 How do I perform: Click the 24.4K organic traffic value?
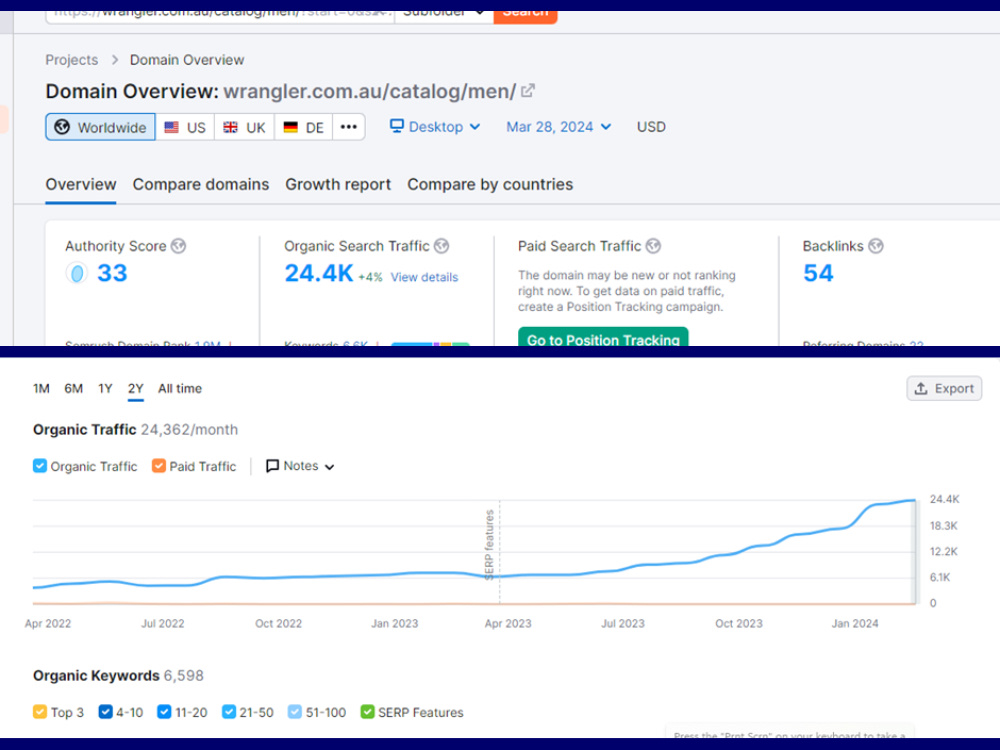point(318,273)
